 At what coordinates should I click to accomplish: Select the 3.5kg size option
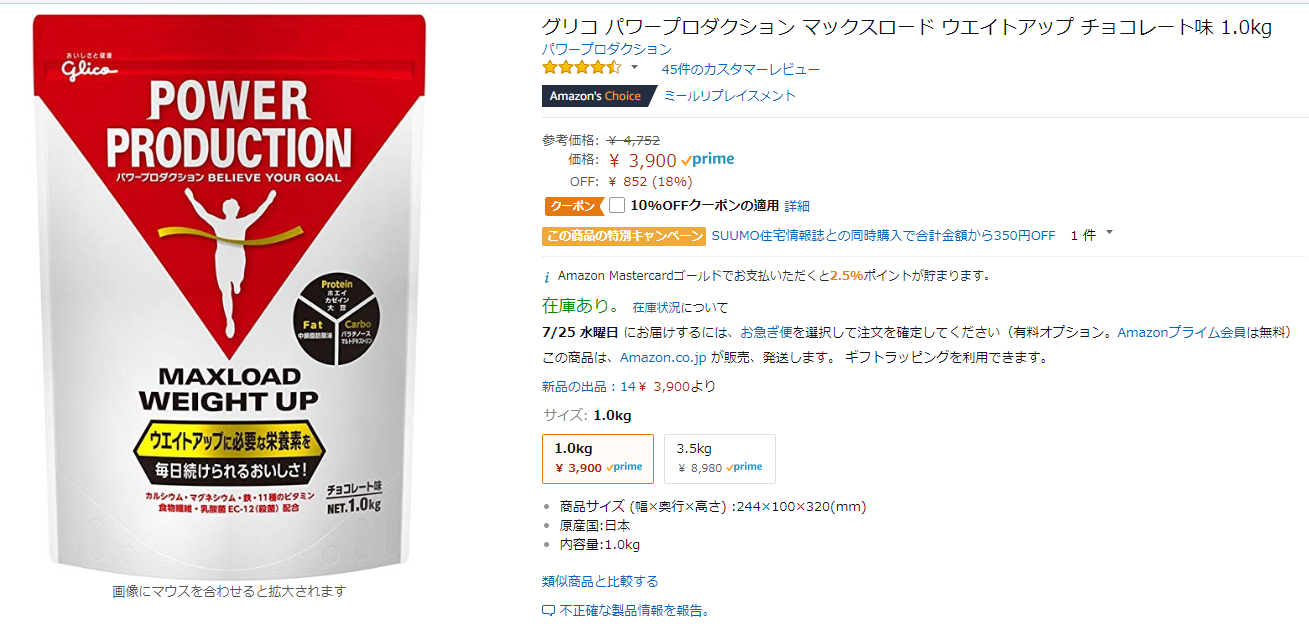coord(719,458)
